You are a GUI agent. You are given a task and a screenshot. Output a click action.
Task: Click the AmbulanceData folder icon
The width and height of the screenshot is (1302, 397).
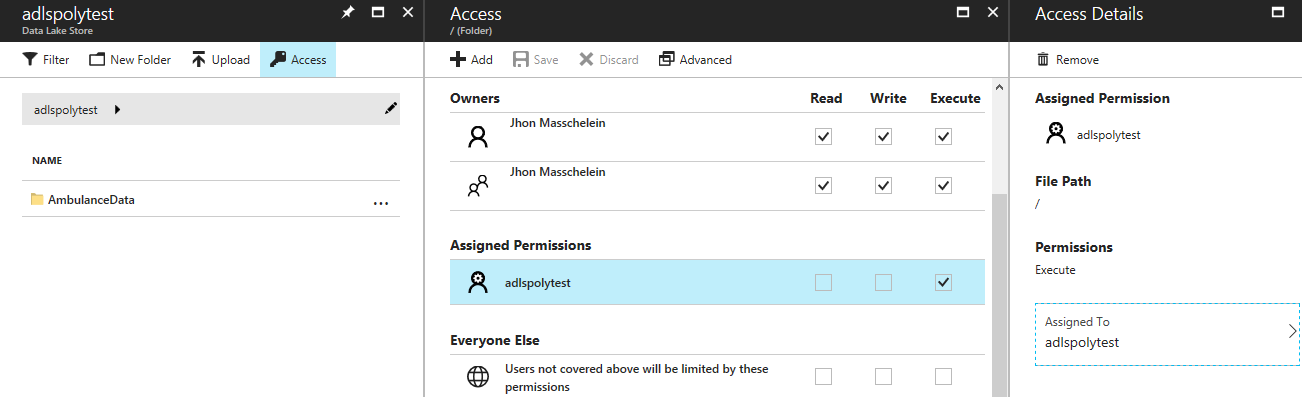[x=37, y=199]
